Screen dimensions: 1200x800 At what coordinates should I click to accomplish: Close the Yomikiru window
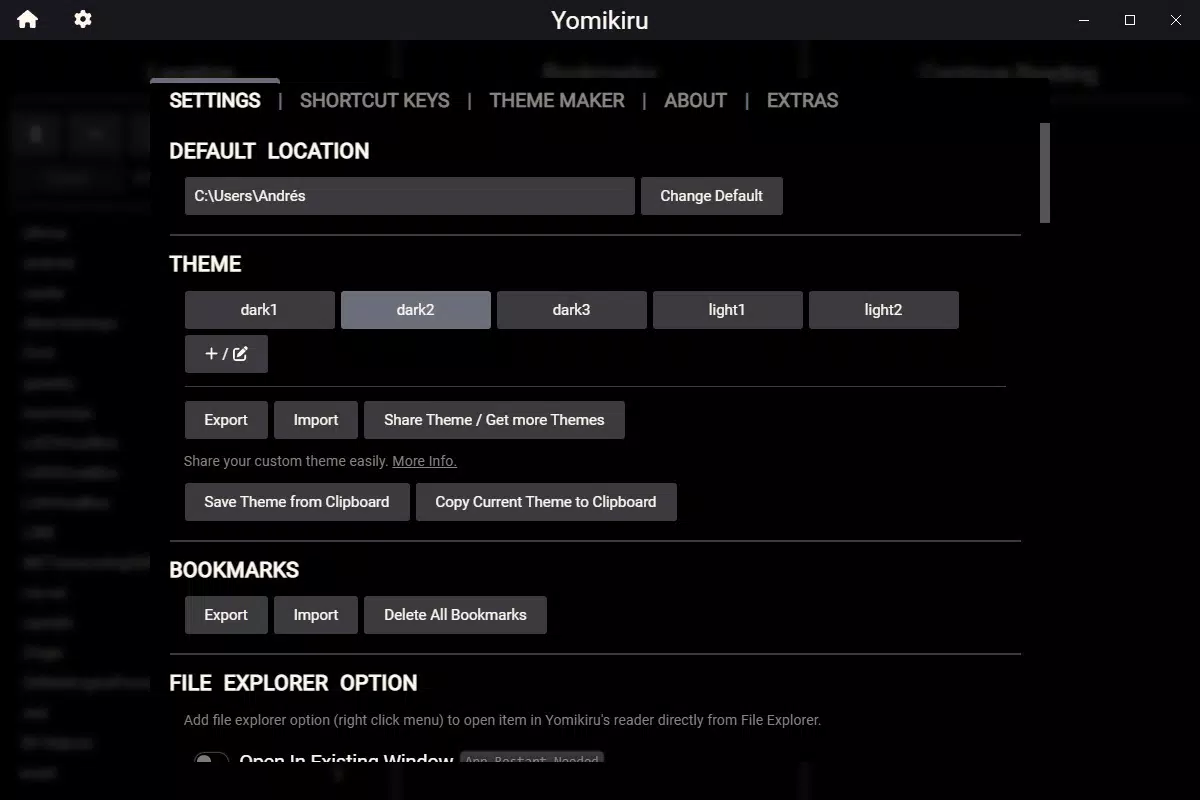tap(1176, 20)
